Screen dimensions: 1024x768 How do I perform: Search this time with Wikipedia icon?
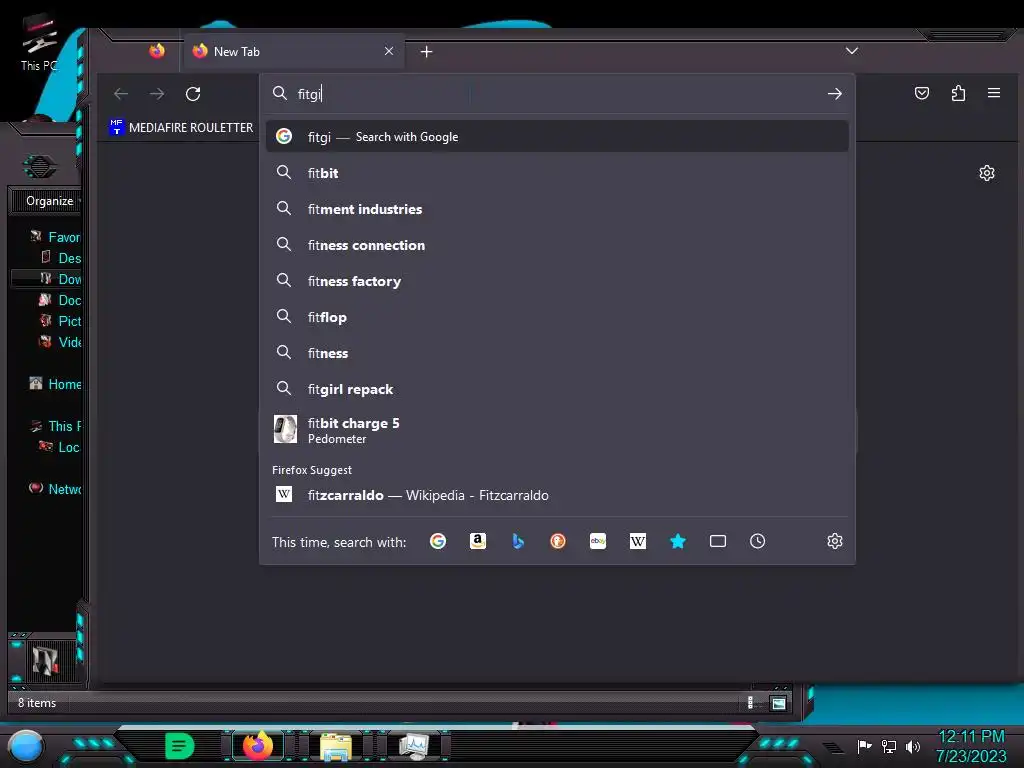pos(637,541)
